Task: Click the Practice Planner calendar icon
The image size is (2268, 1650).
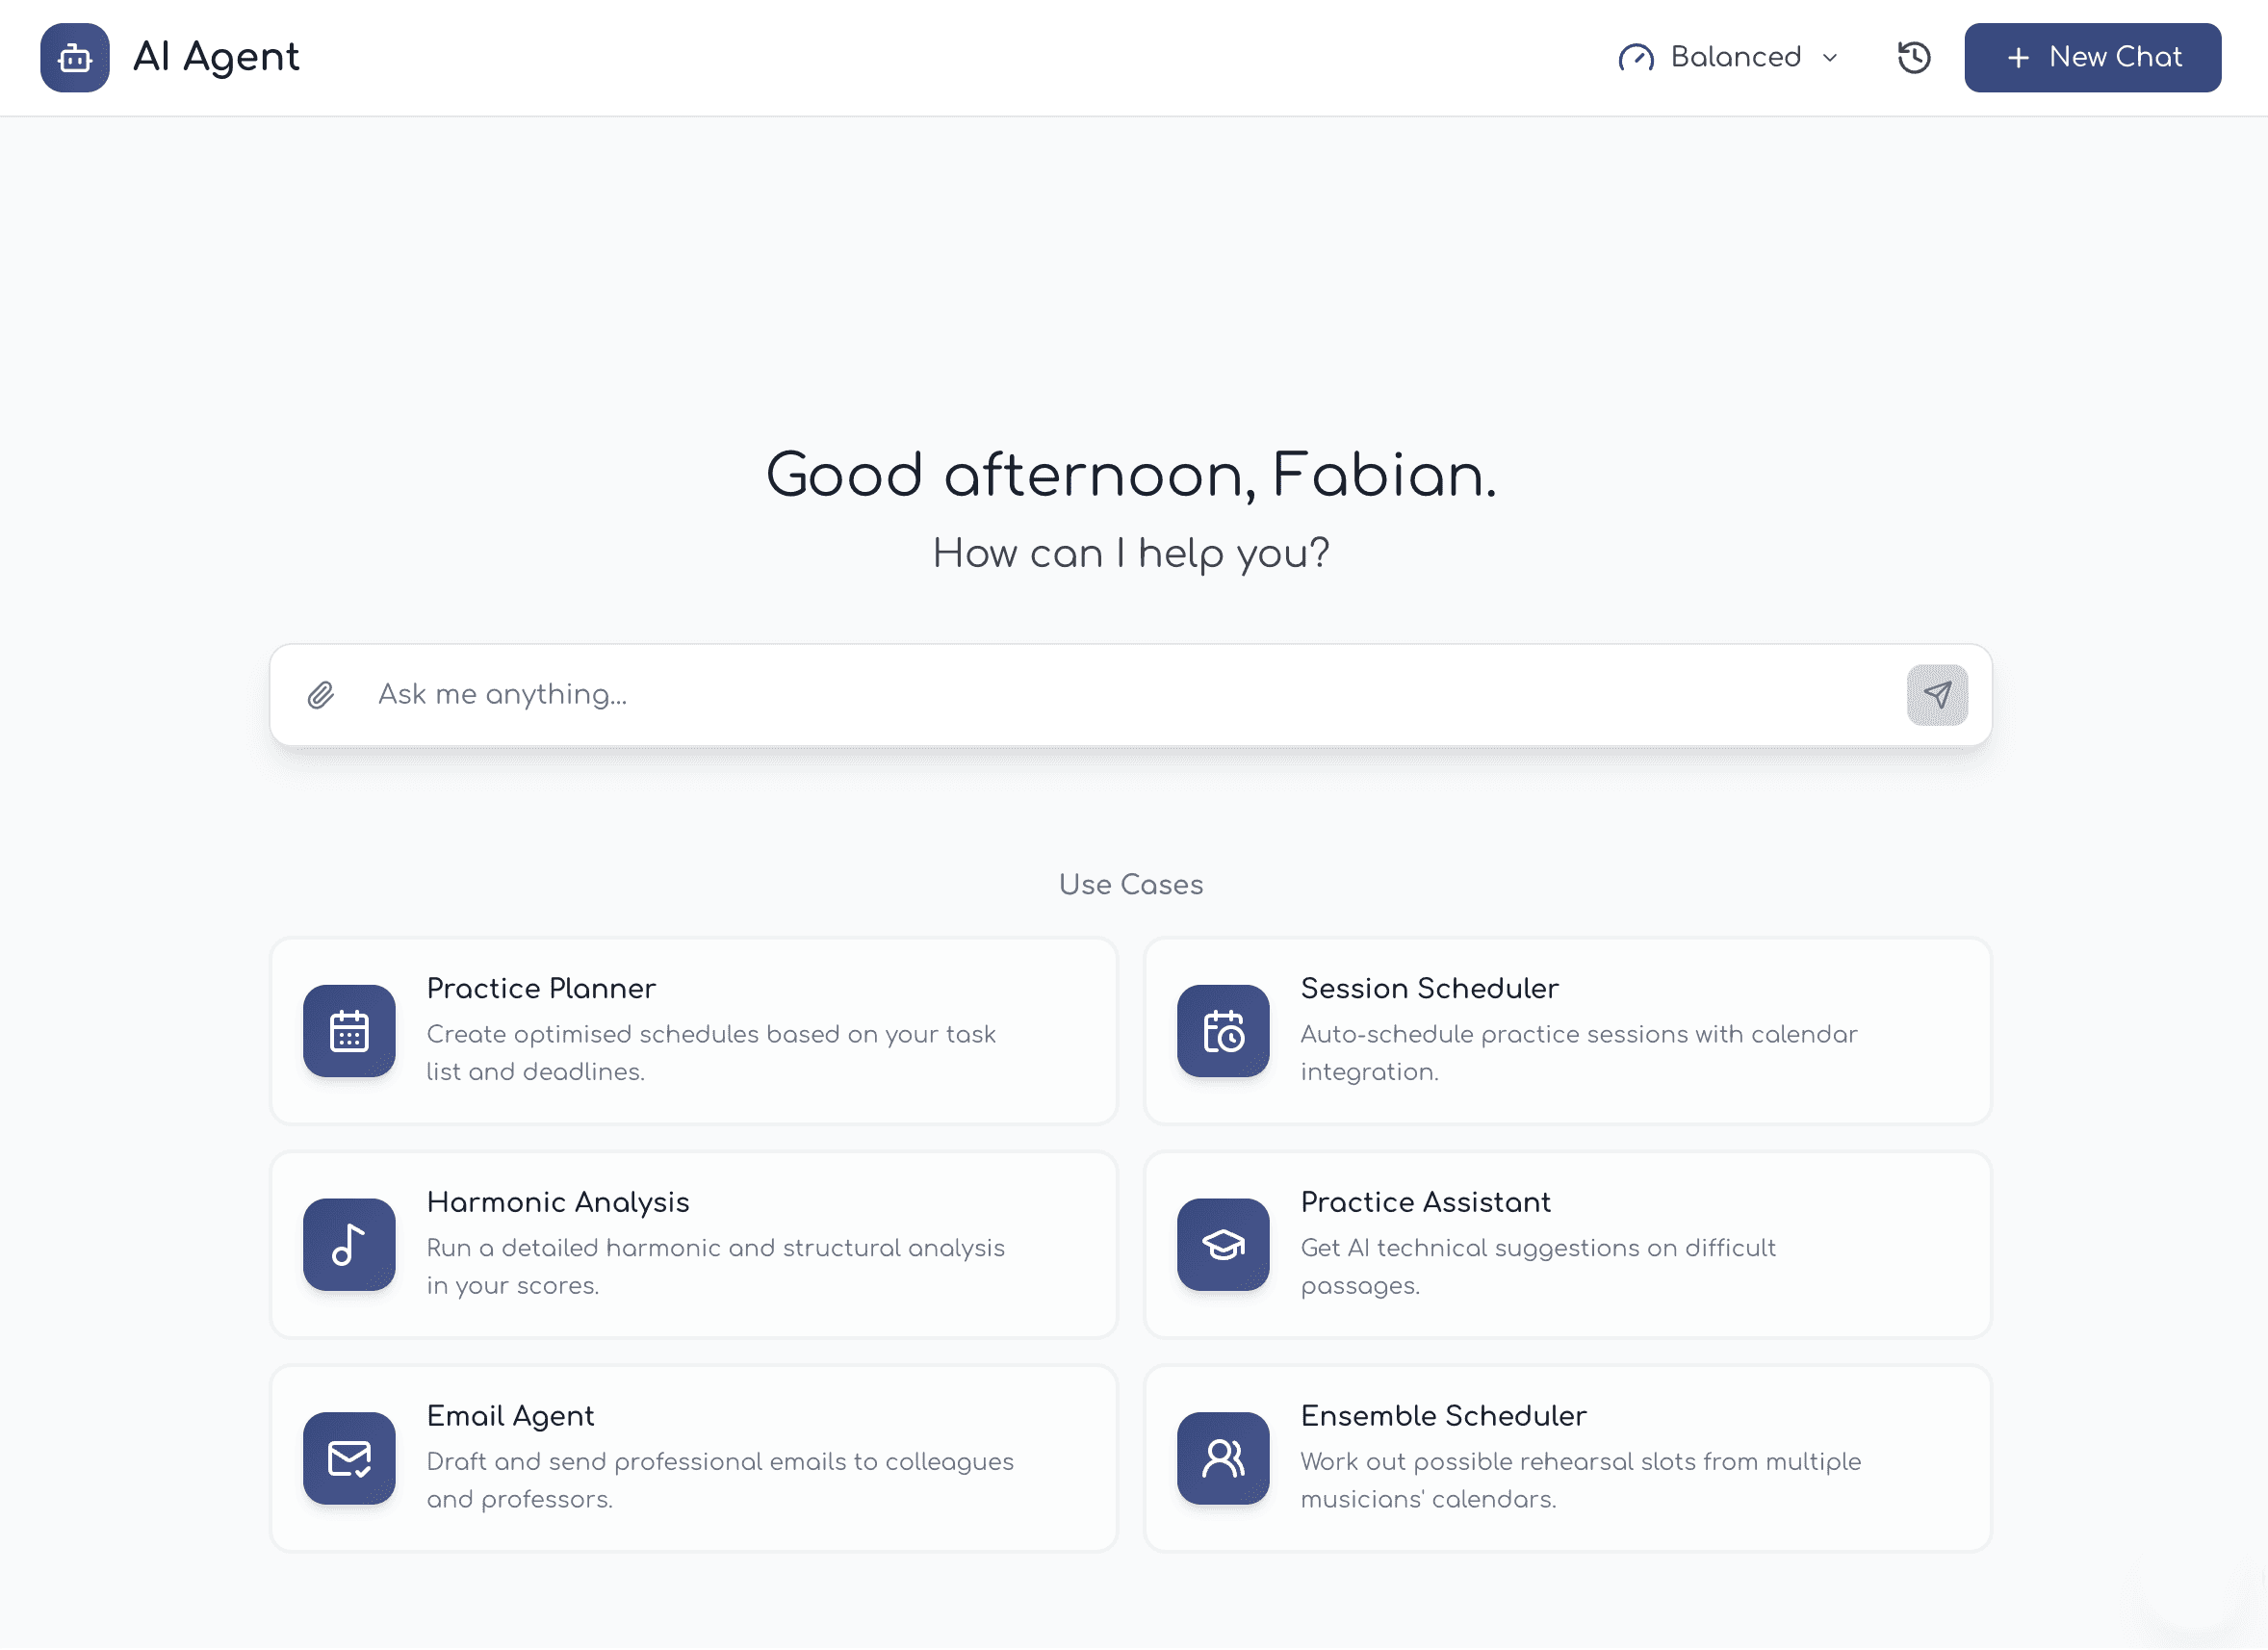Action: click(x=349, y=1031)
